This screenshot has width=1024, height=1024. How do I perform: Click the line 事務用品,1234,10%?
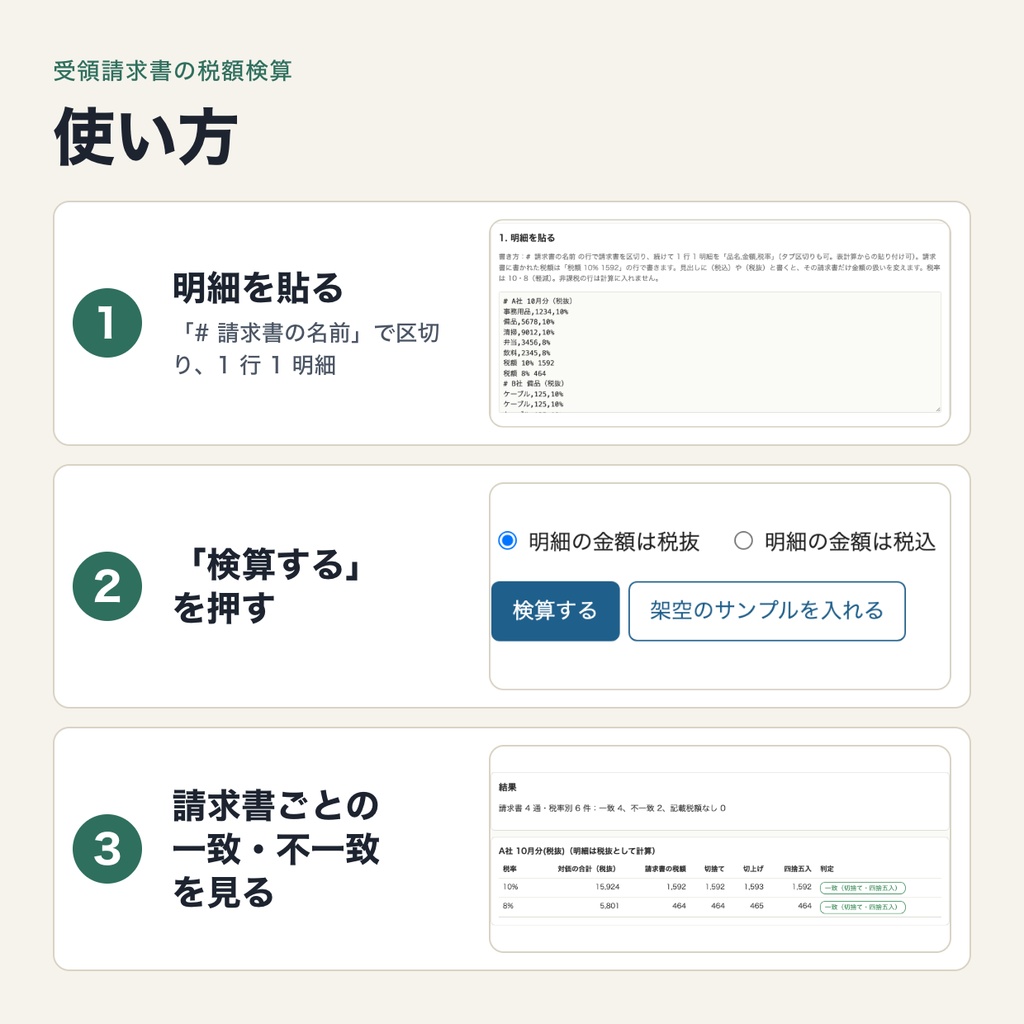pyautogui.click(x=536, y=312)
